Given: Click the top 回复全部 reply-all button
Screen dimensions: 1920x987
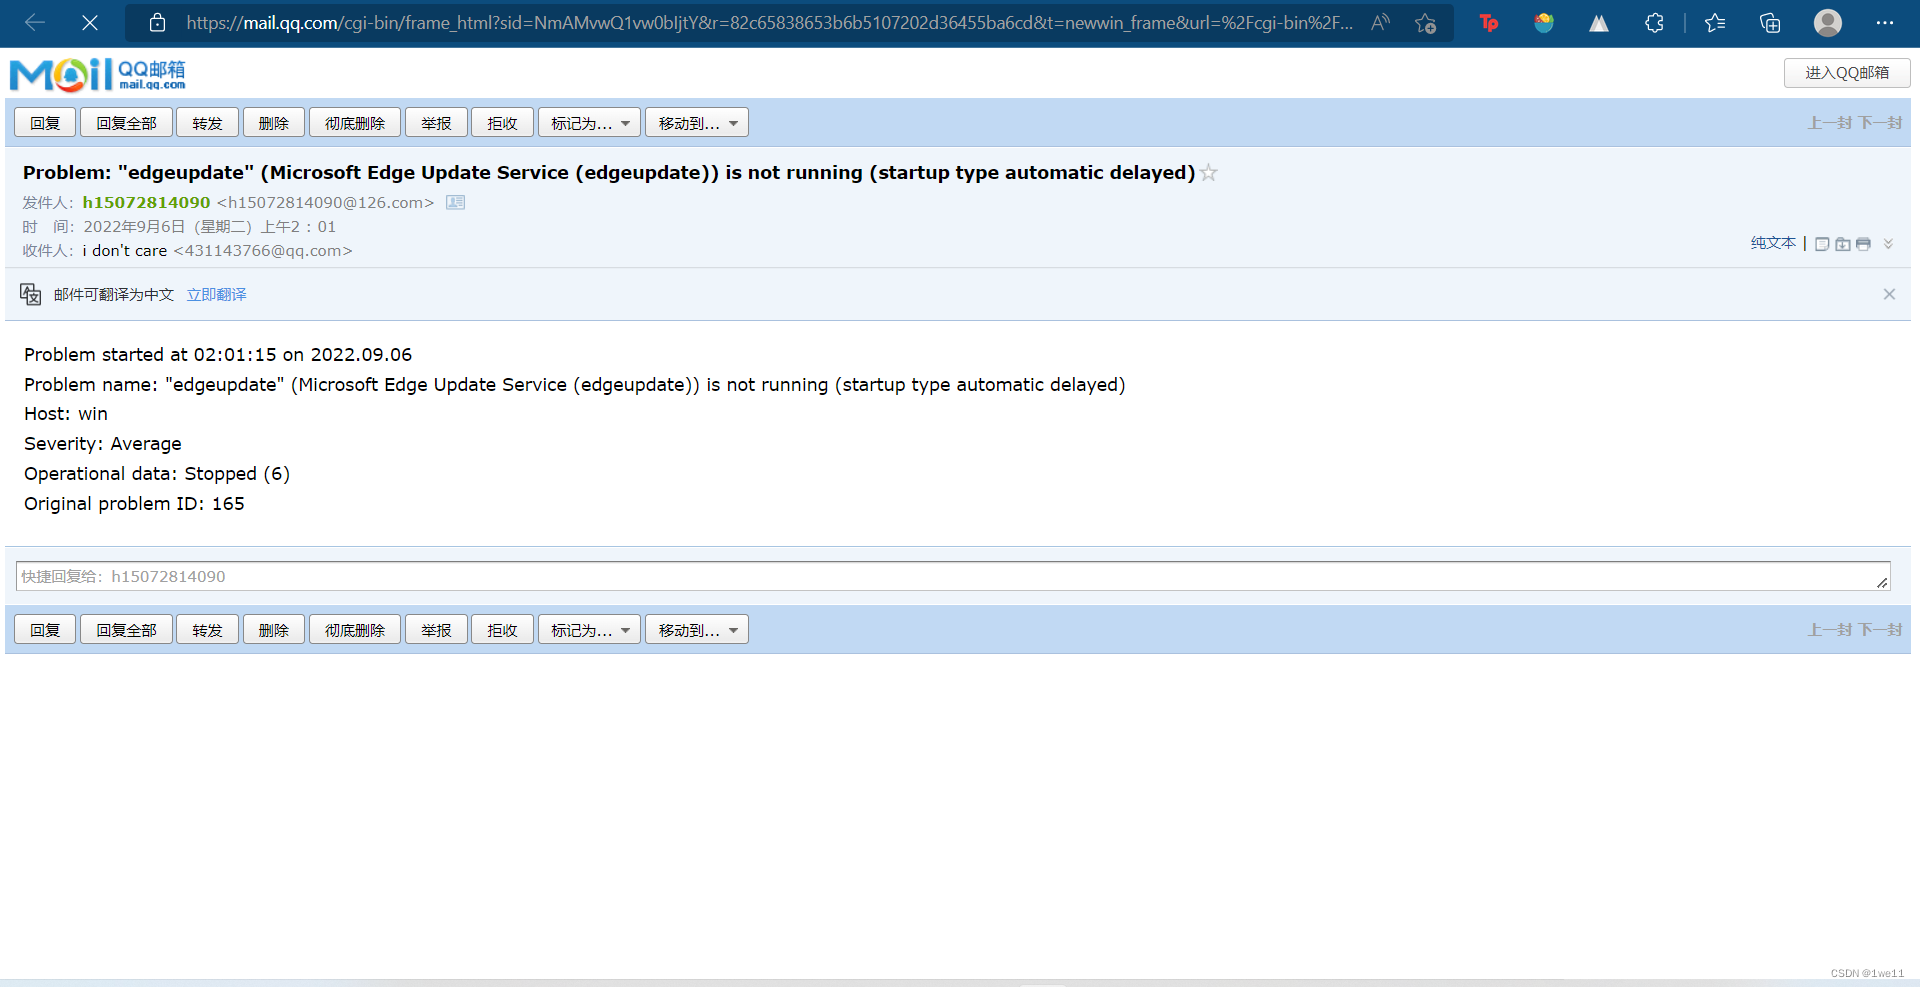Looking at the screenshot, I should [x=126, y=123].
